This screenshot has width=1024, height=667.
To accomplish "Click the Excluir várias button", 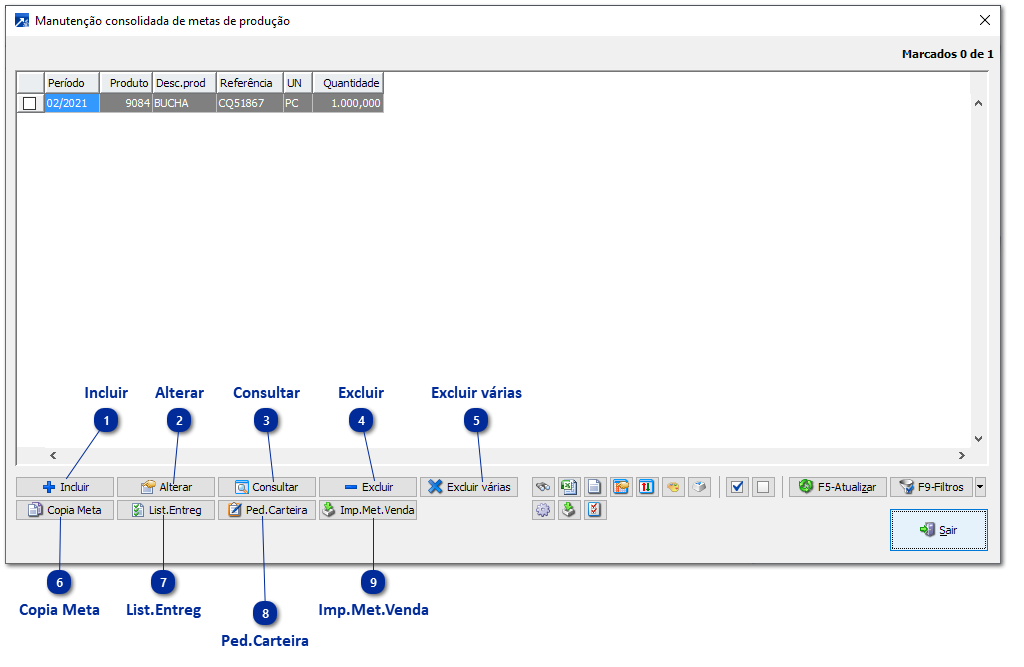I will 469,487.
